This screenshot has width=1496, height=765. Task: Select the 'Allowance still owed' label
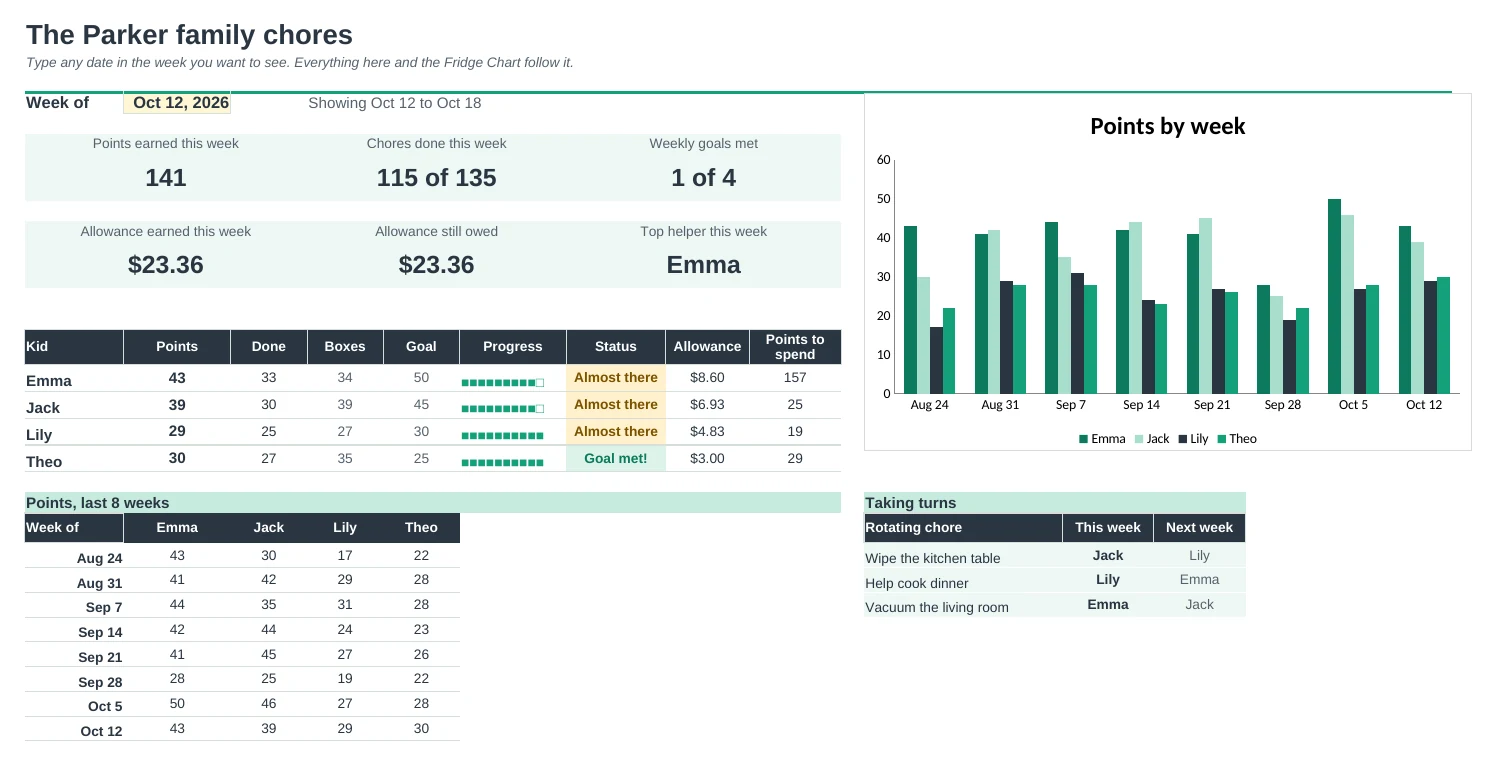coord(436,231)
